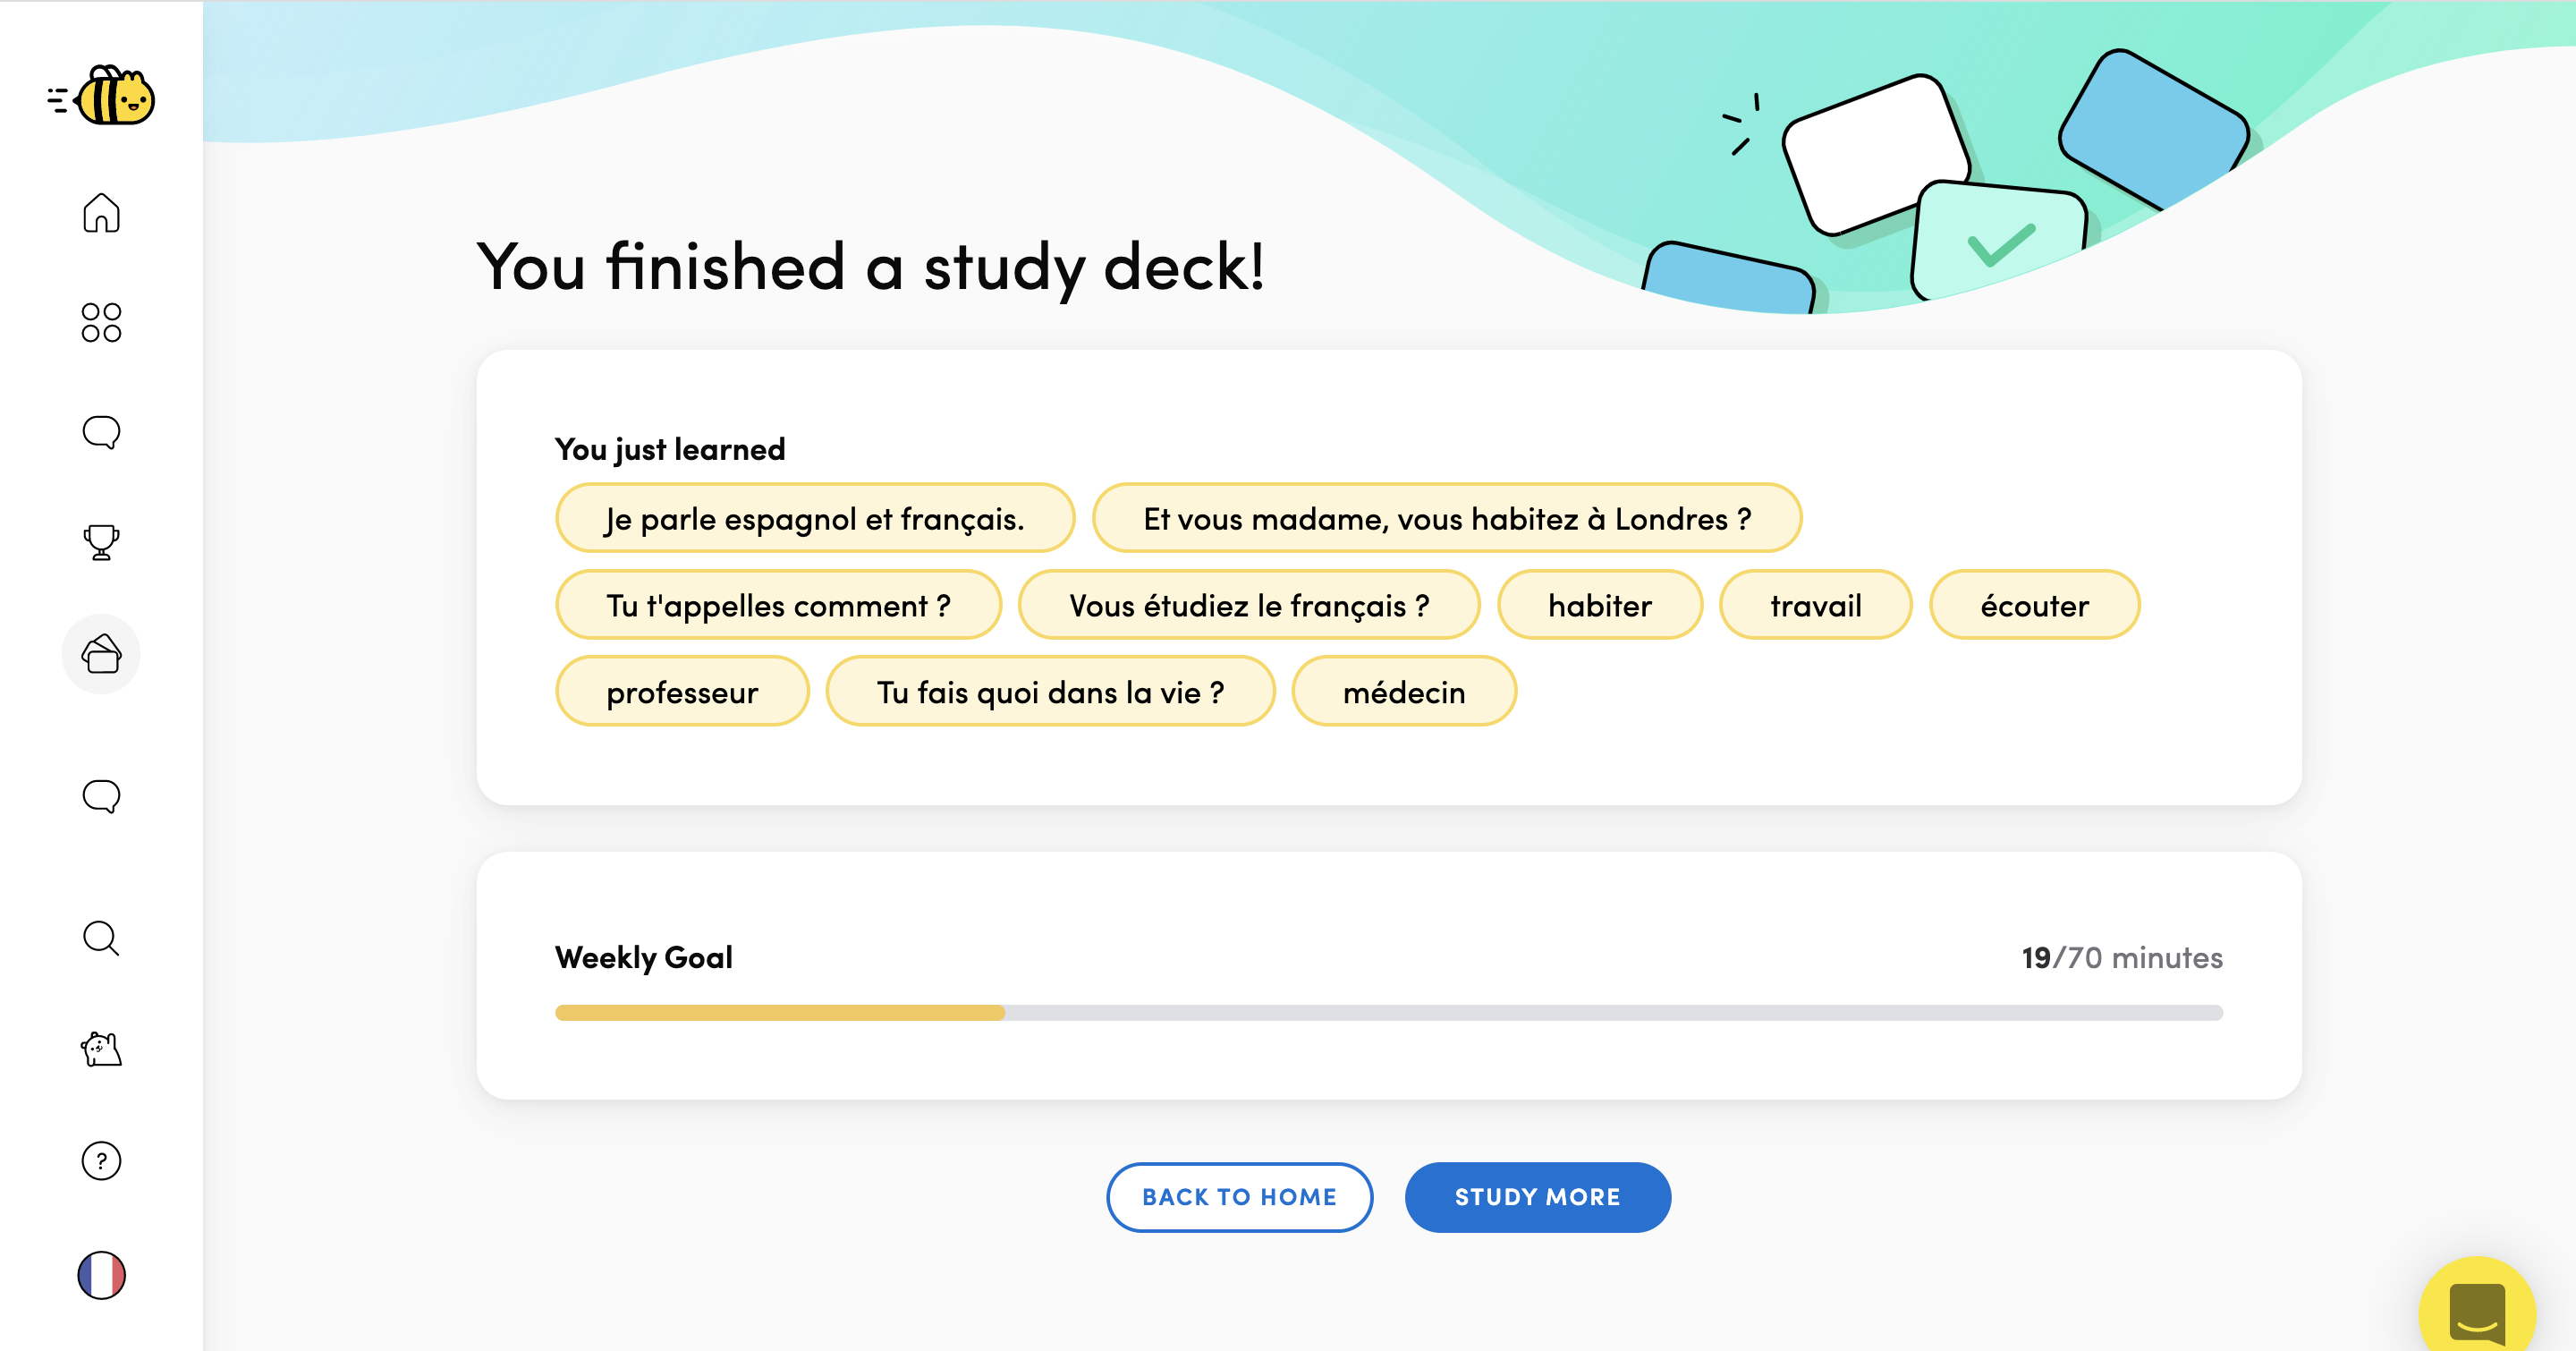Click the lower speech bubble sidebar icon
The image size is (2576, 1351).
(x=101, y=796)
